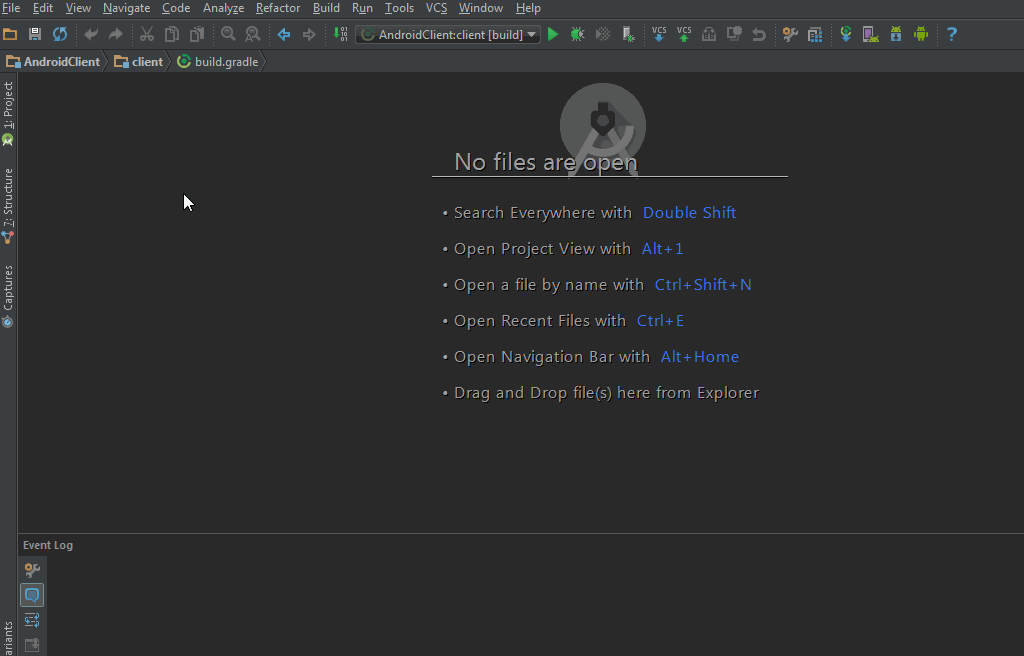The width and height of the screenshot is (1024, 656).
Task: Click the Show History icon after VCS commit
Action: pos(709,34)
